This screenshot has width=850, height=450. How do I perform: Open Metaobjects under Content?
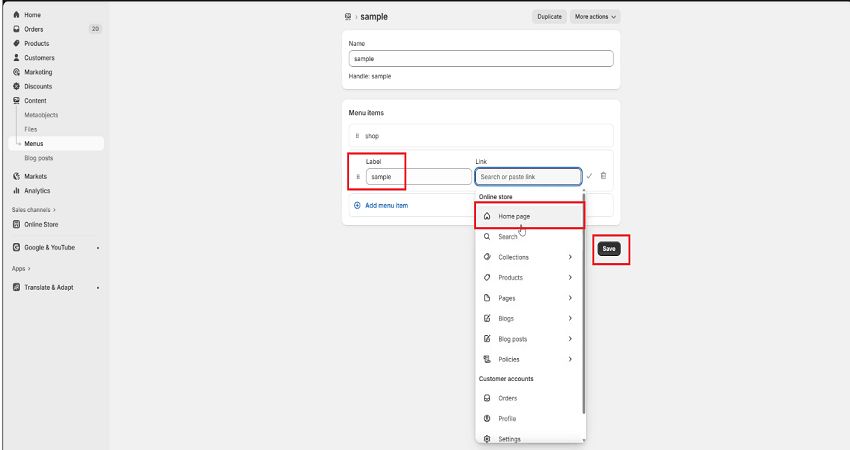(41, 115)
